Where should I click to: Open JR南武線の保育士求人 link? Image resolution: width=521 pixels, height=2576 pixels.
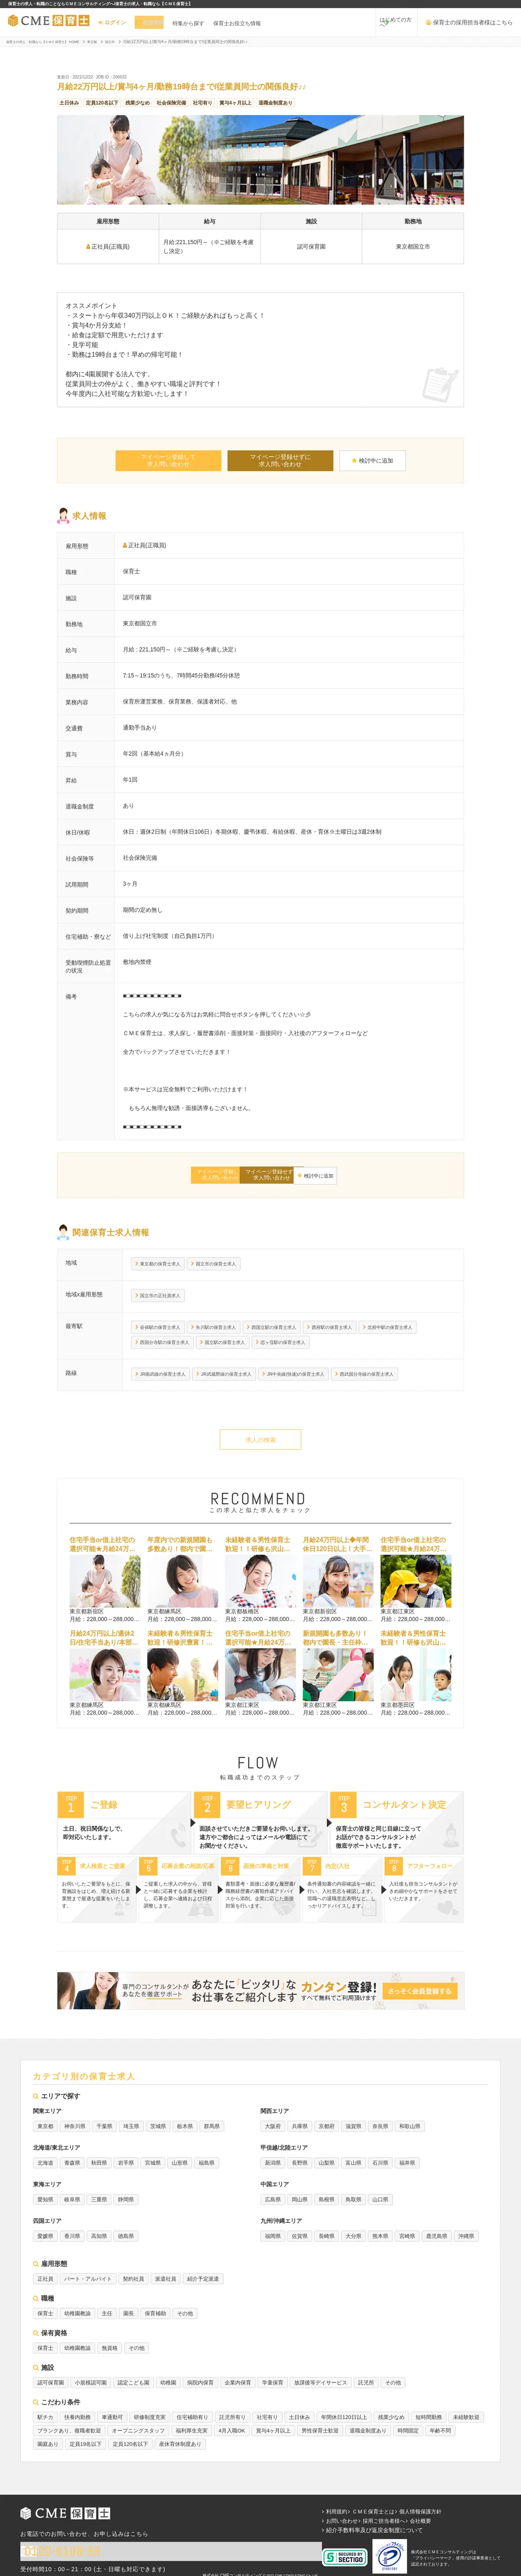(x=161, y=1374)
